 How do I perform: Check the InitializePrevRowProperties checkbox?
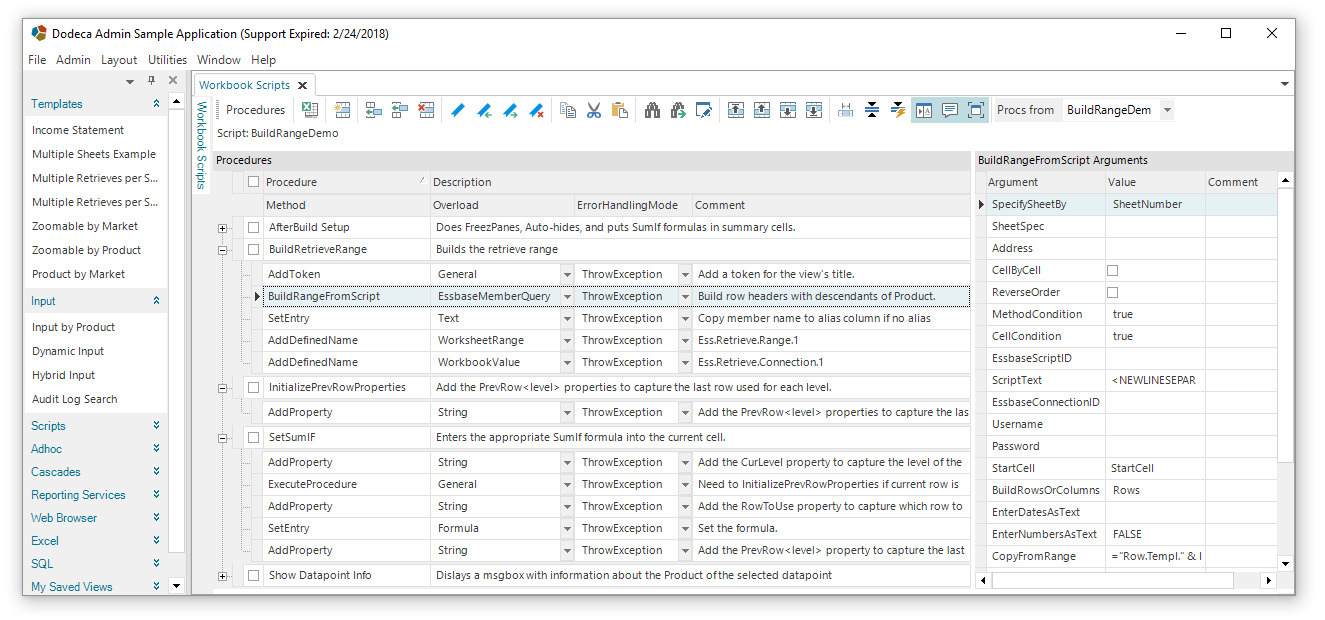pos(253,387)
